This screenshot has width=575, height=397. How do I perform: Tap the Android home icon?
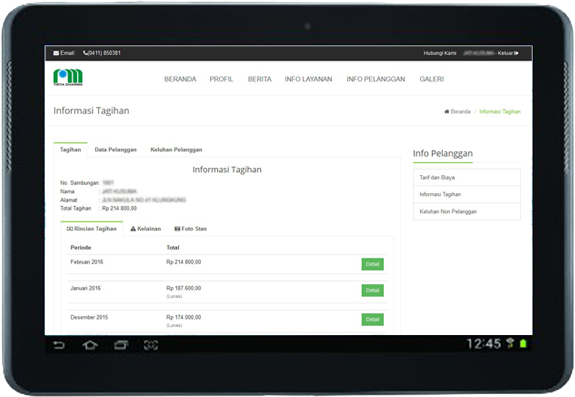pos(90,345)
